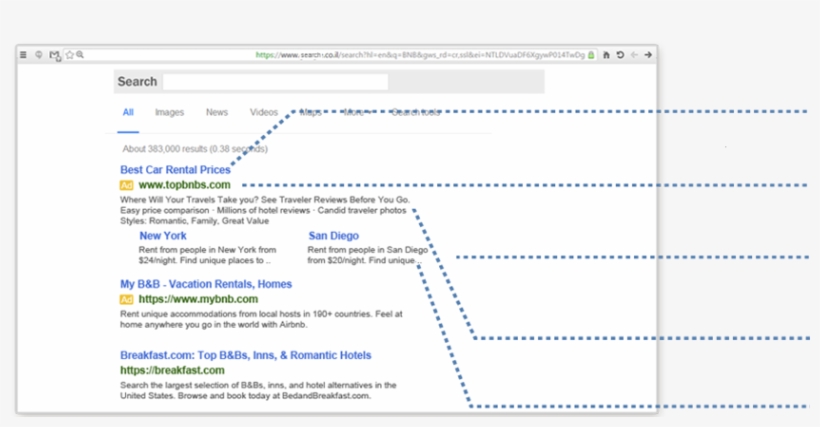Screen dimensions: 820x427
Task: Open the New York sitelink
Action: click(x=163, y=236)
